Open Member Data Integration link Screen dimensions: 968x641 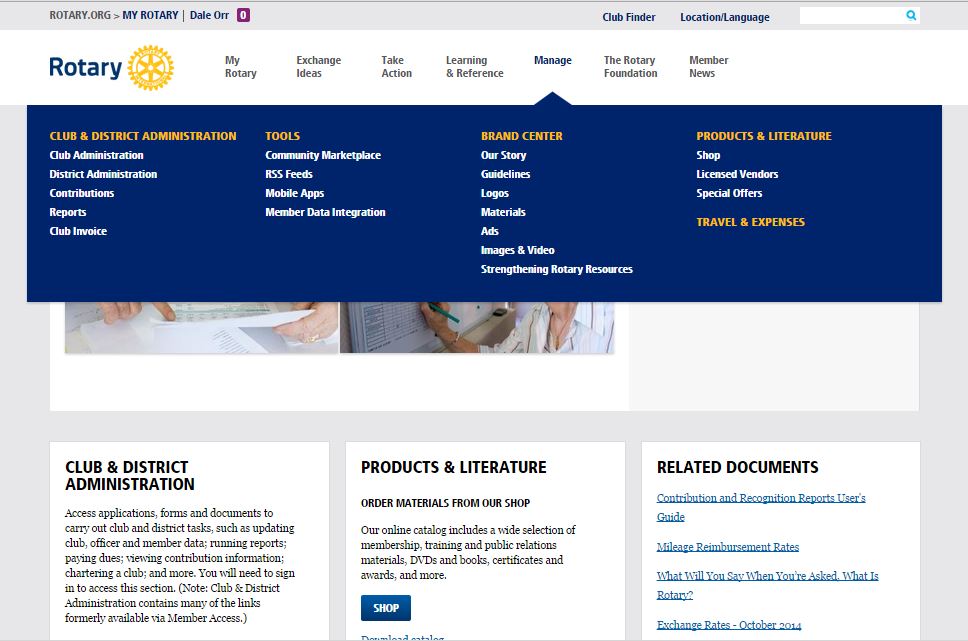[325, 212]
